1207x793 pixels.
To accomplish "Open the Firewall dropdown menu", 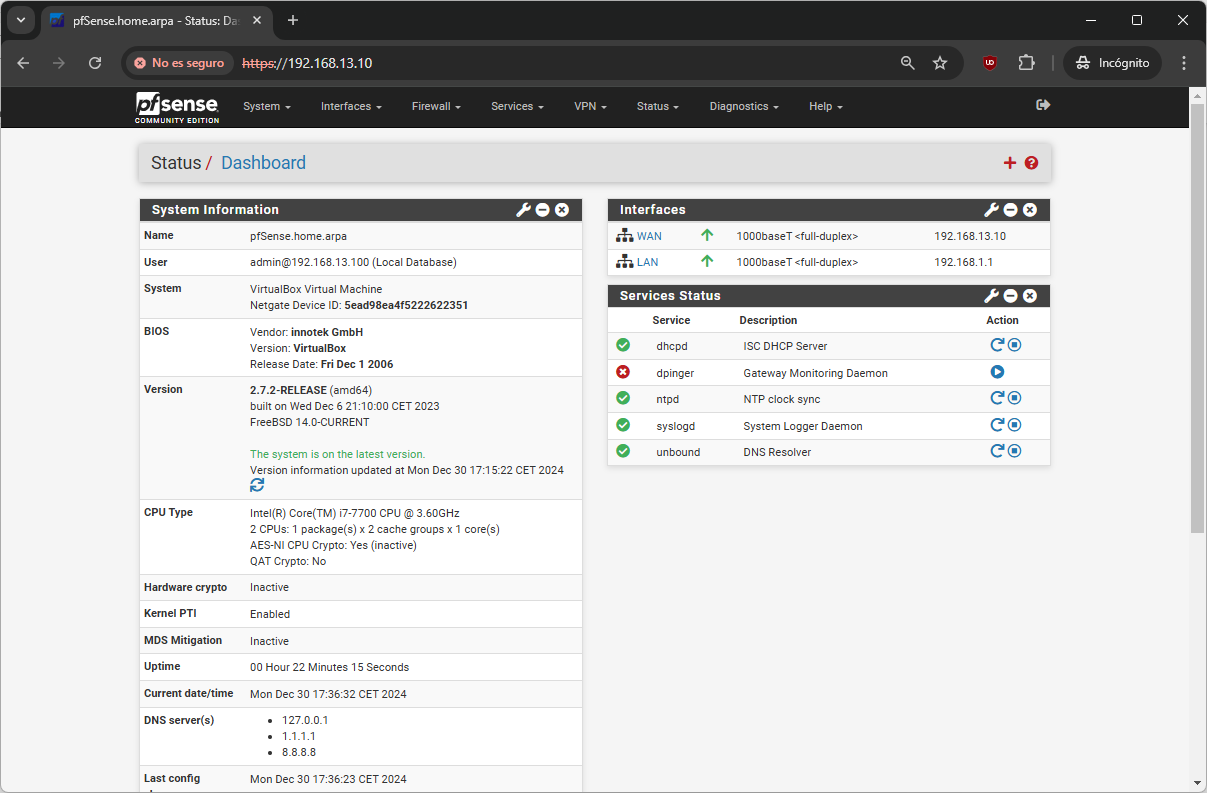I will [436, 106].
